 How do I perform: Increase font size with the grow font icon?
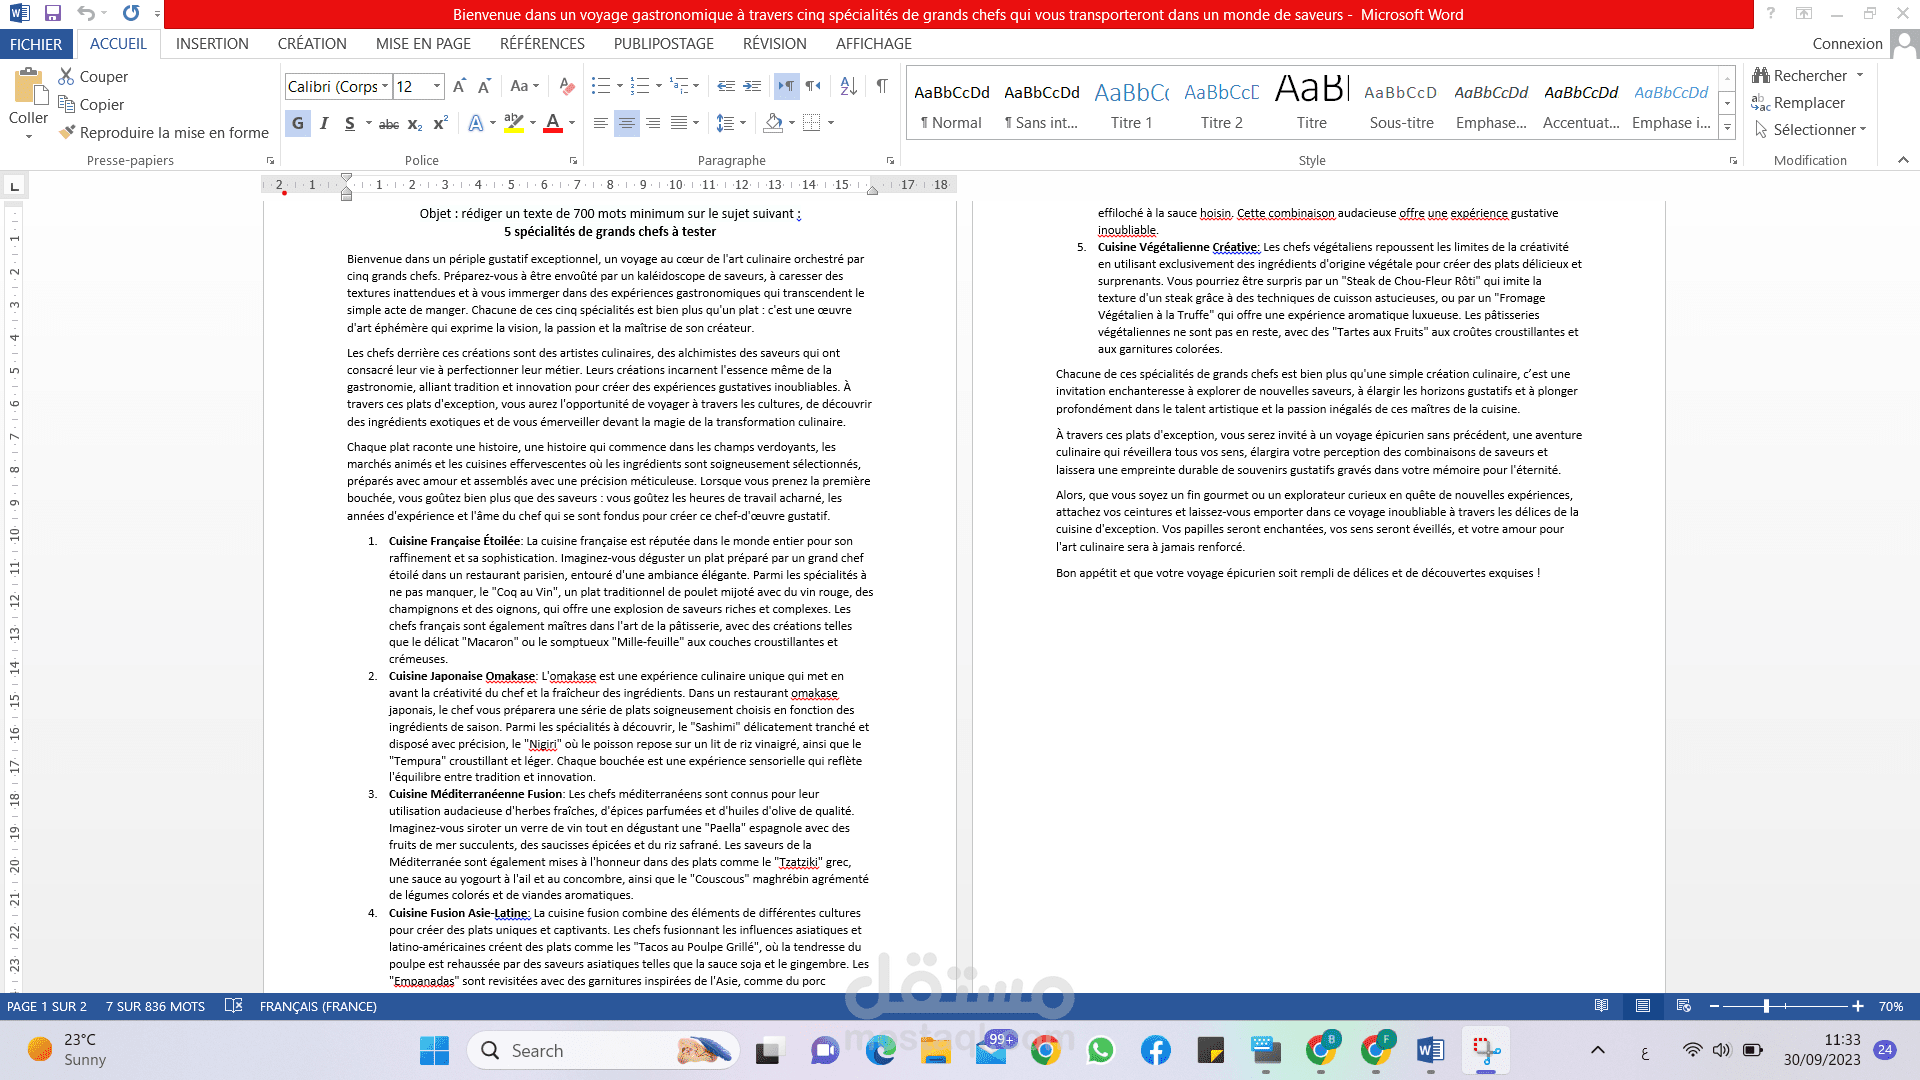tap(459, 87)
